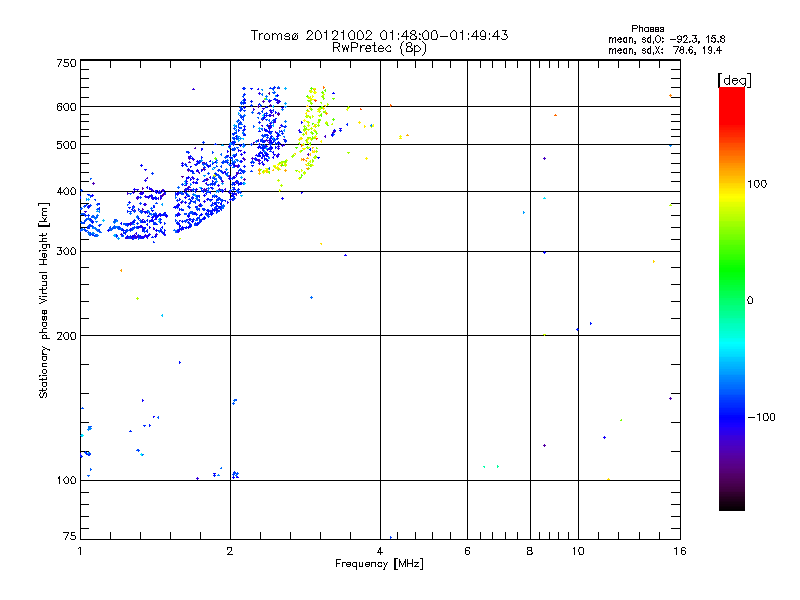Click the '100' y-axis tick label
The image size is (800, 600).
66,480
